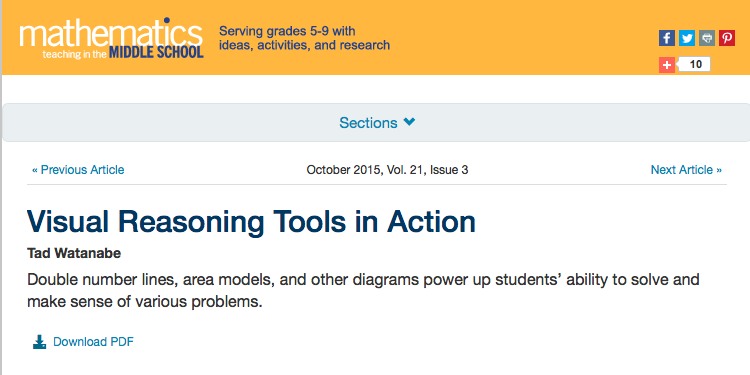
Task: Select the author name Tad Watanabe
Action: [x=74, y=254]
